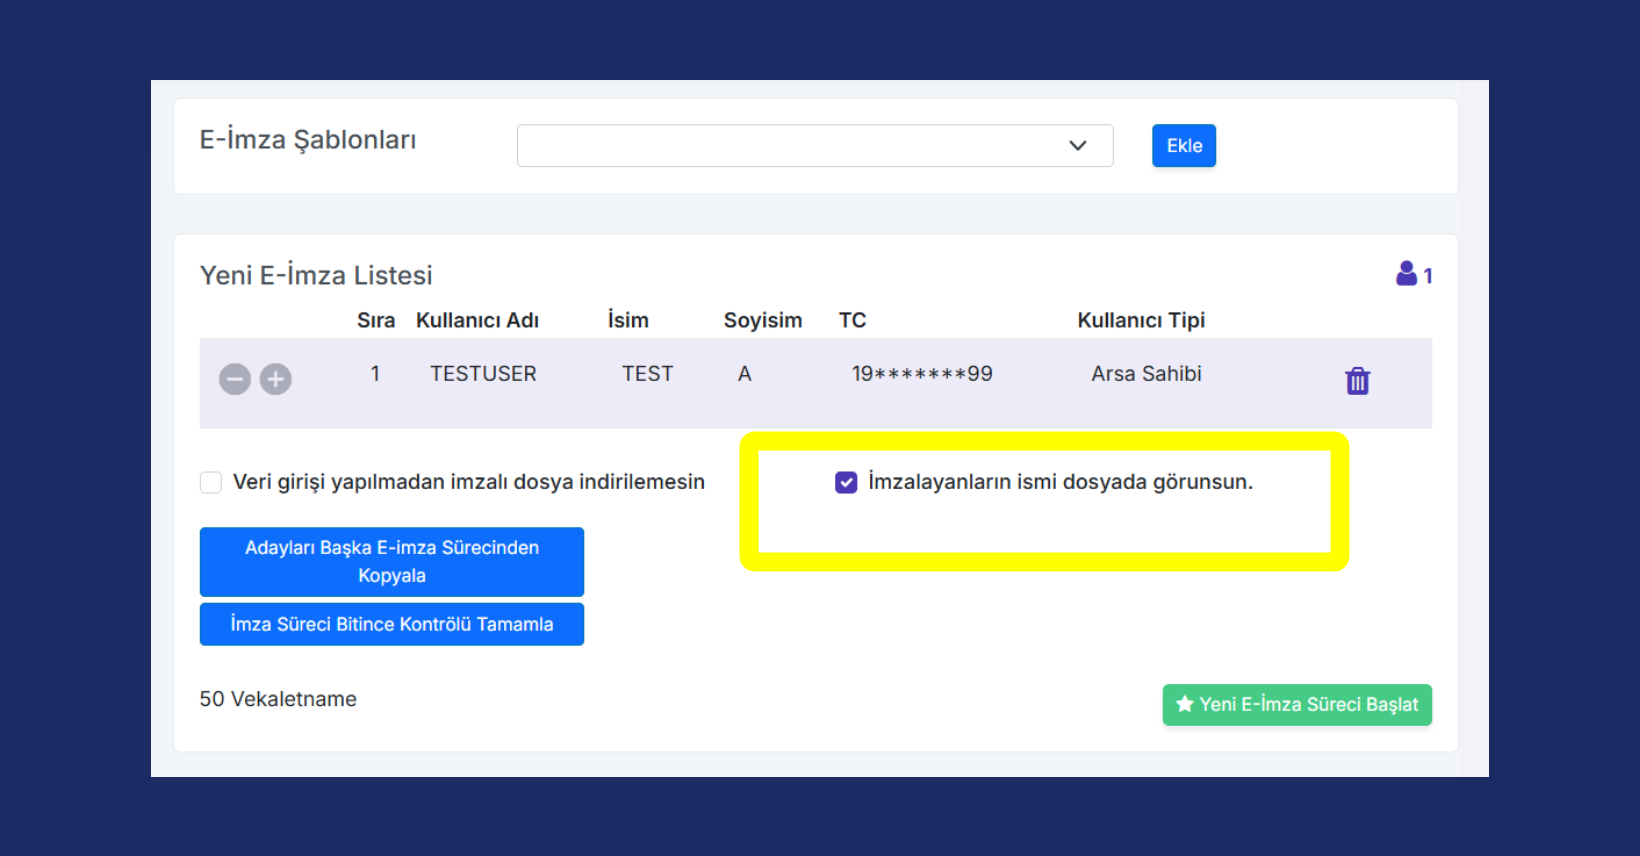Click the 'E-İmza Şablonları' label

coord(308,140)
